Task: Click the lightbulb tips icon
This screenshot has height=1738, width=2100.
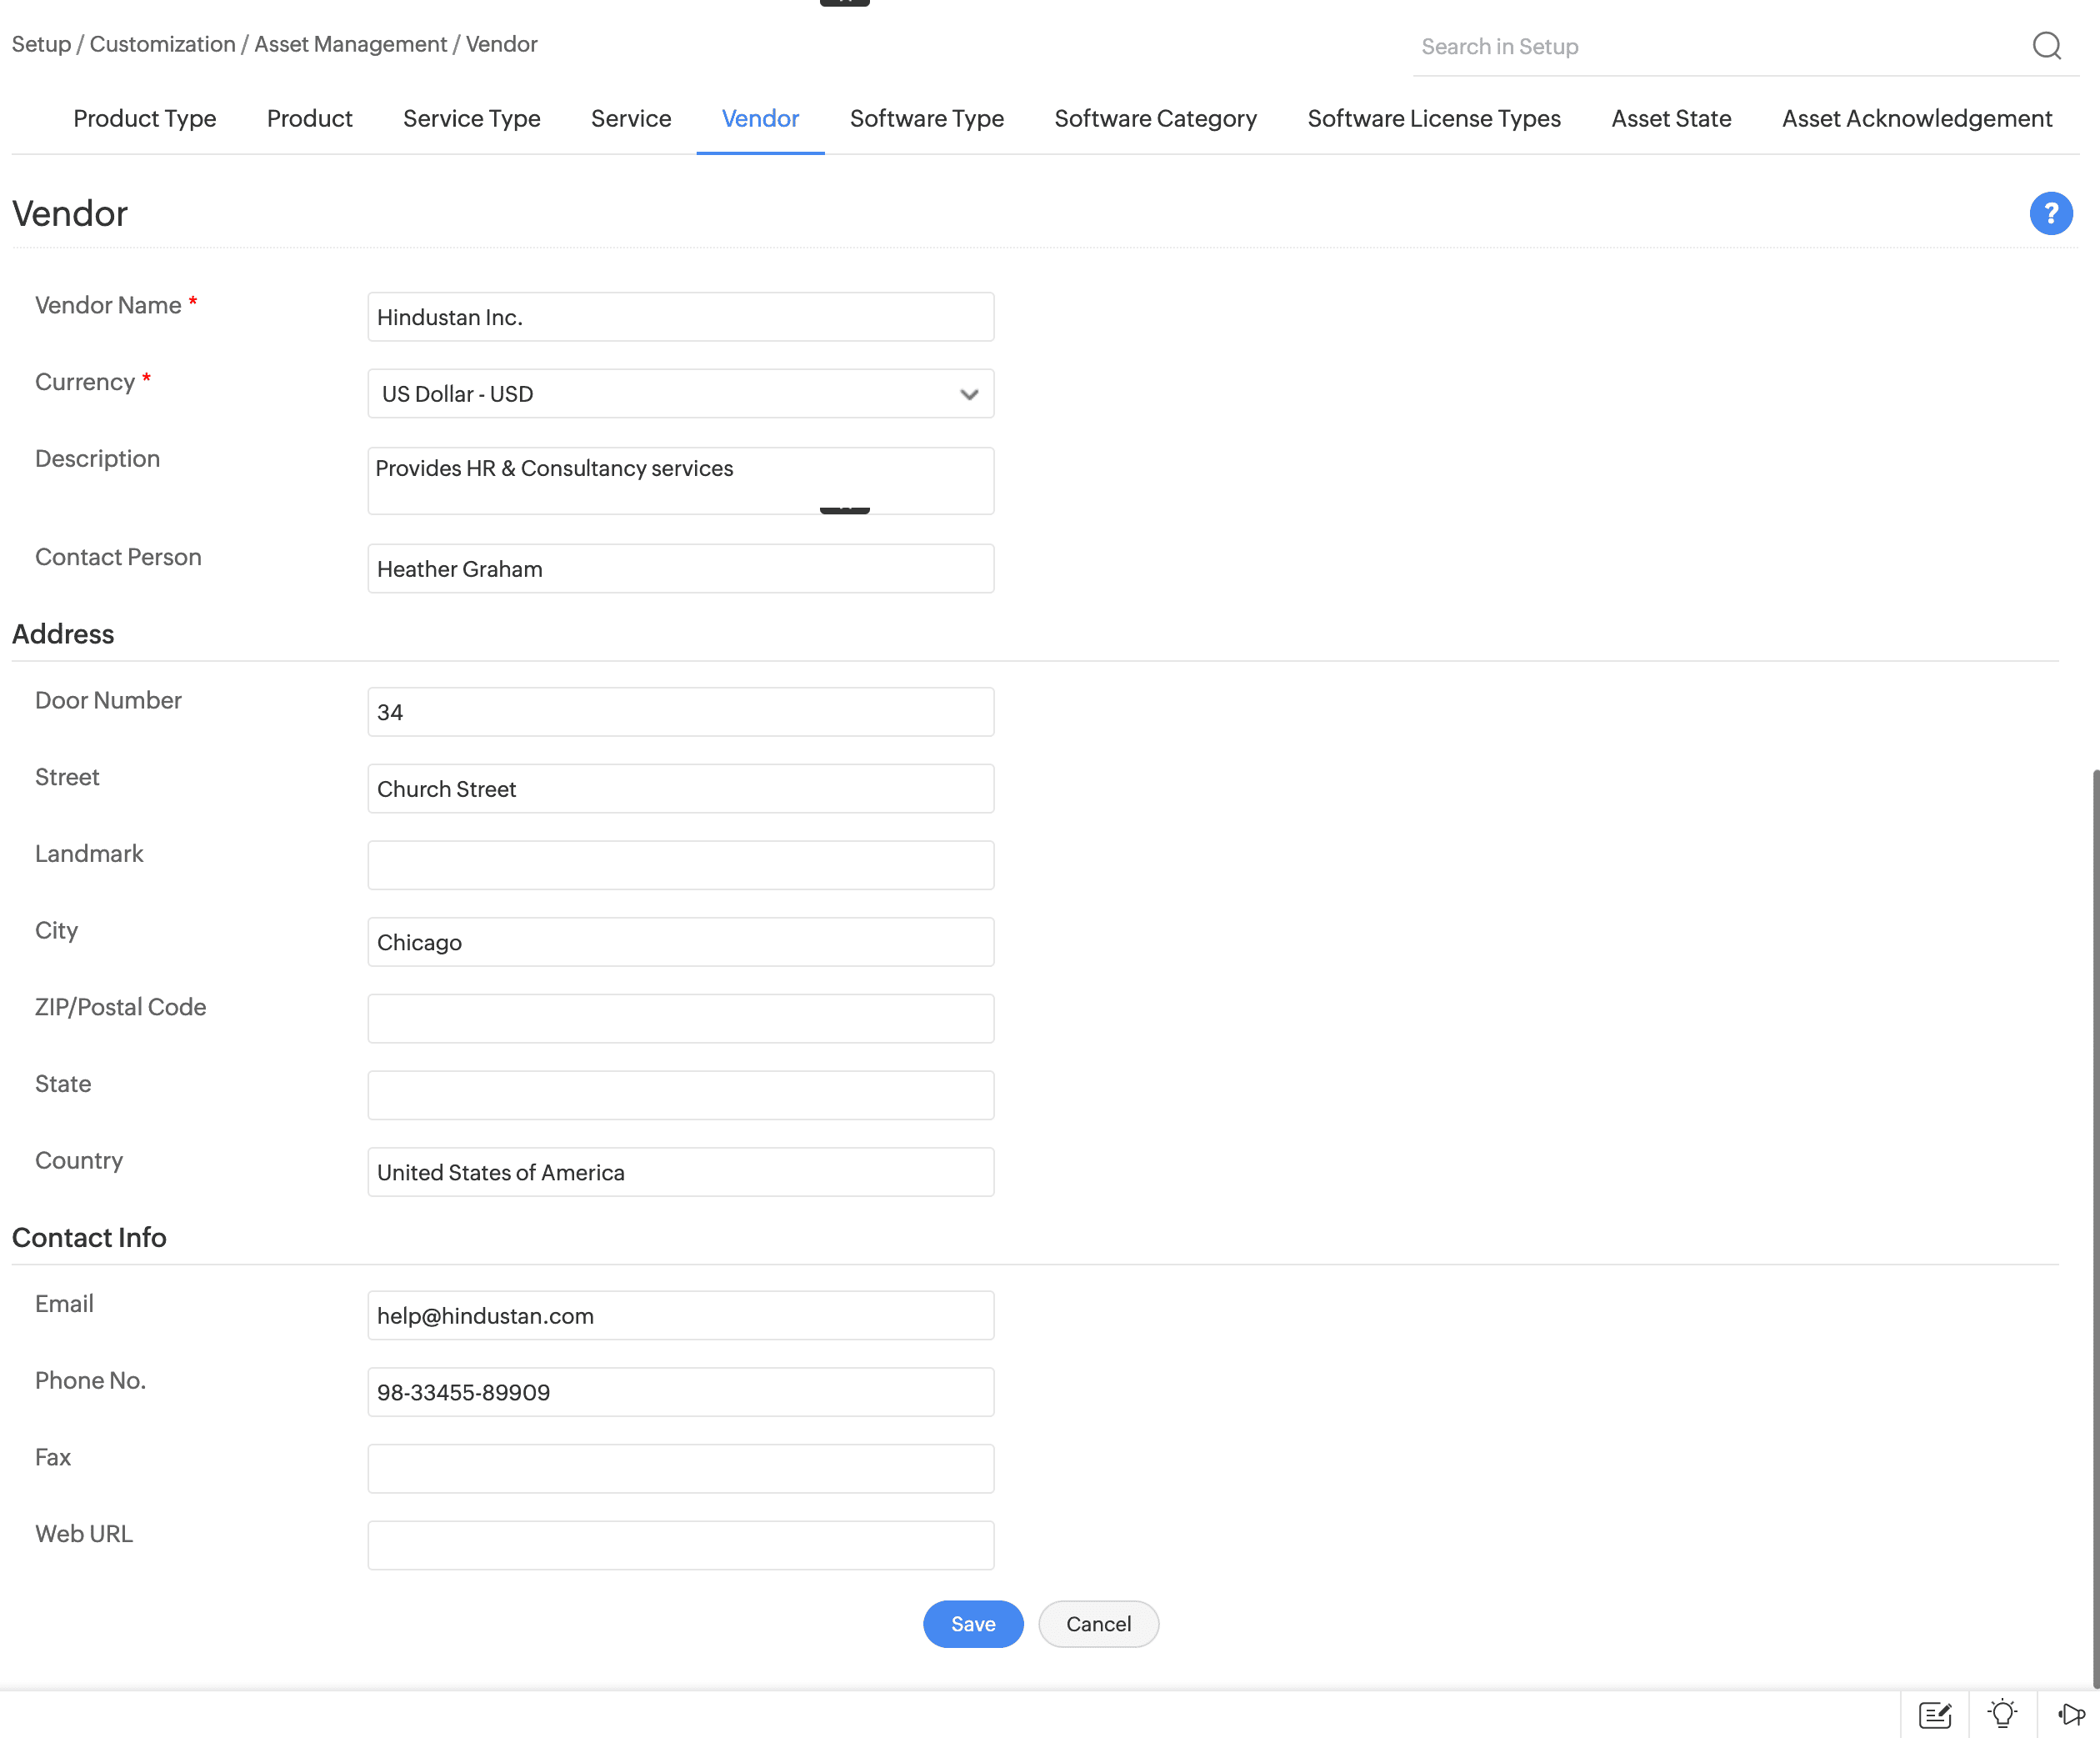Action: tap(2002, 1714)
